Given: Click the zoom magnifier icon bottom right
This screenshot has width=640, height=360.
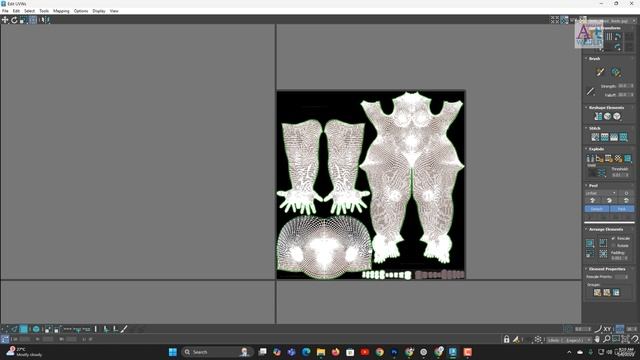Looking at the screenshot, I should [x=607, y=339].
